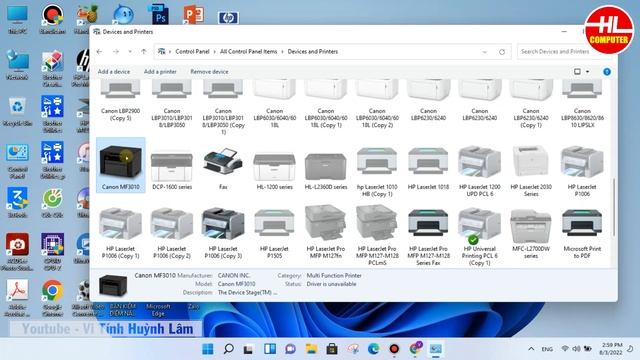Go back with the Back arrow
Viewport: 640px width, 360px height.
[100, 52]
